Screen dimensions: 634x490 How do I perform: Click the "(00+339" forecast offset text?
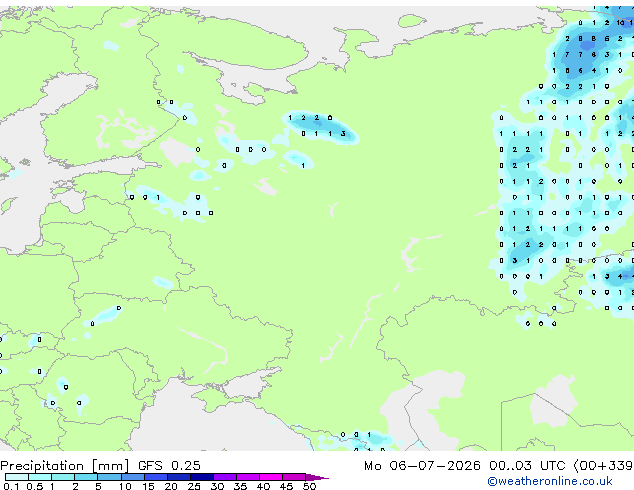coord(603,466)
